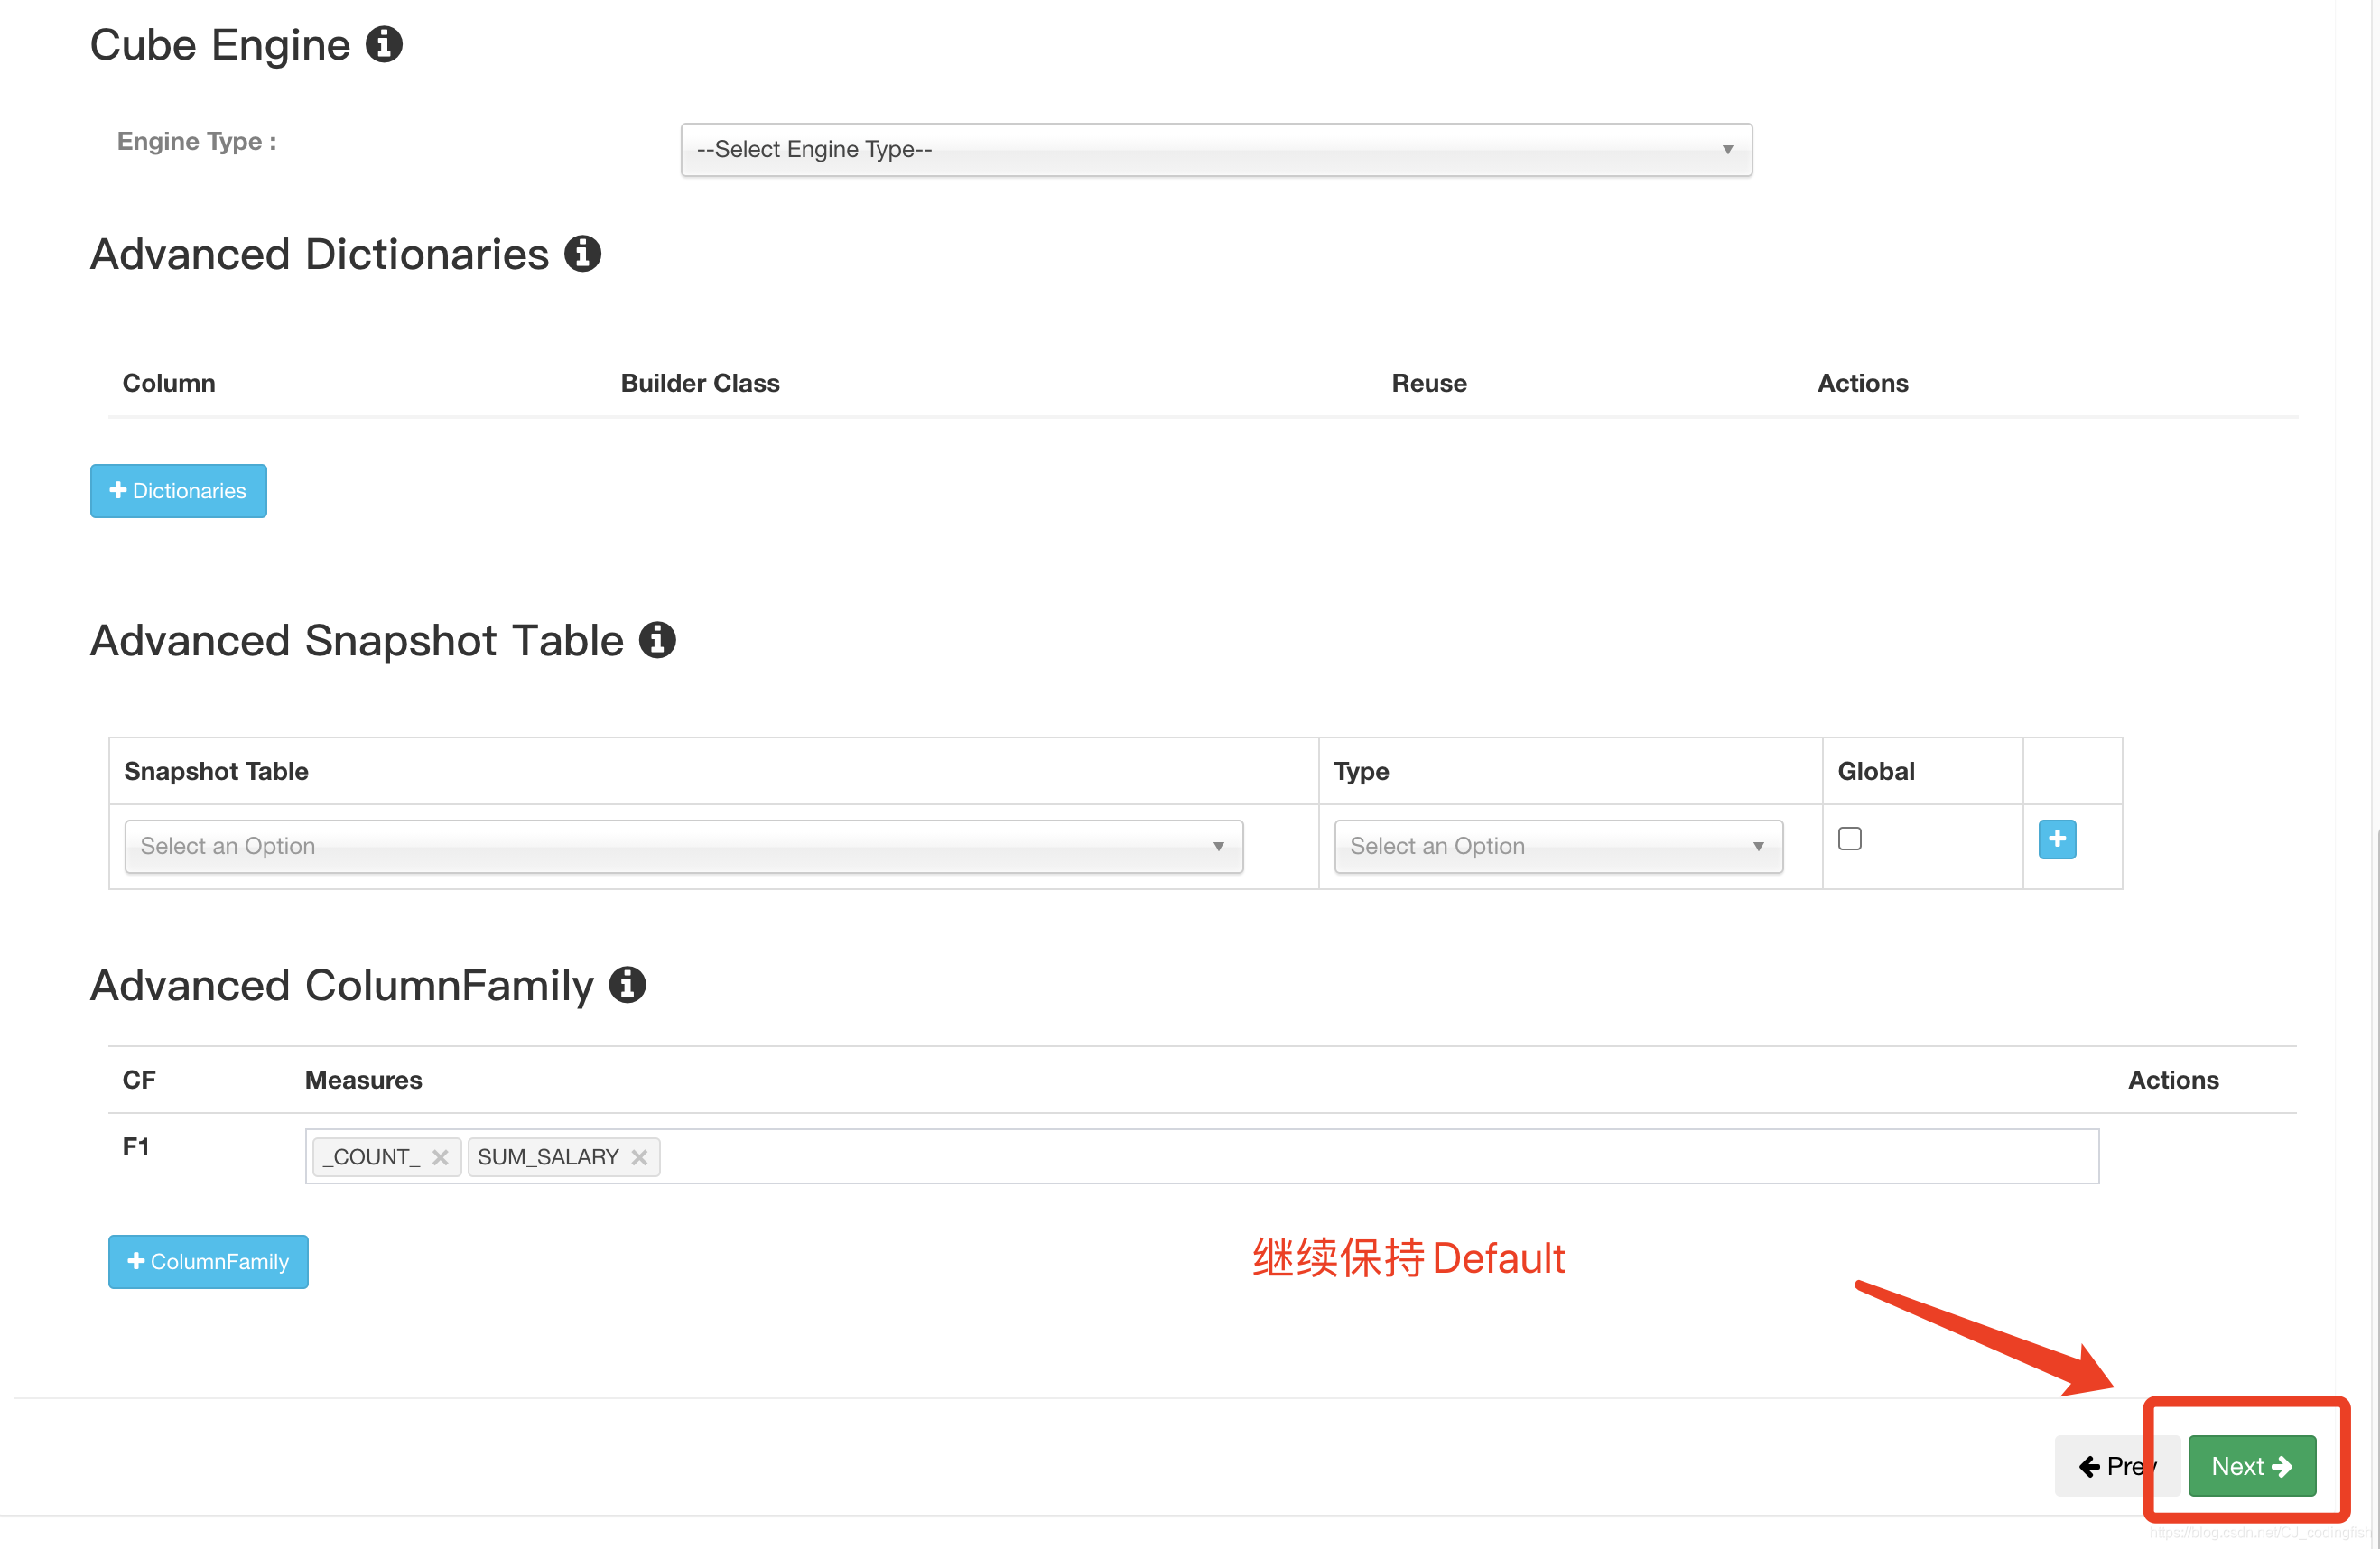This screenshot has height=1549, width=2380.
Task: Add a snapshot table row with the plus icon
Action: click(2056, 839)
